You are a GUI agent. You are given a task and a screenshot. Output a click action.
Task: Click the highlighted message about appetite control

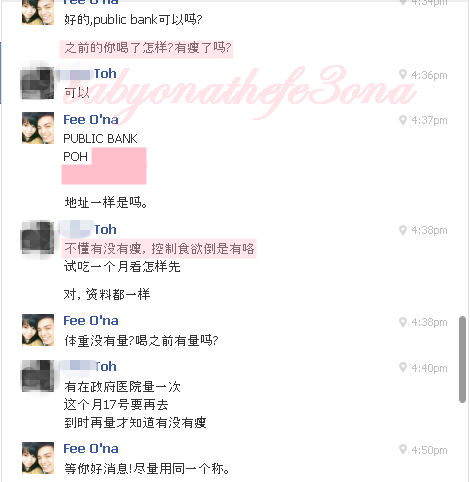pos(159,248)
